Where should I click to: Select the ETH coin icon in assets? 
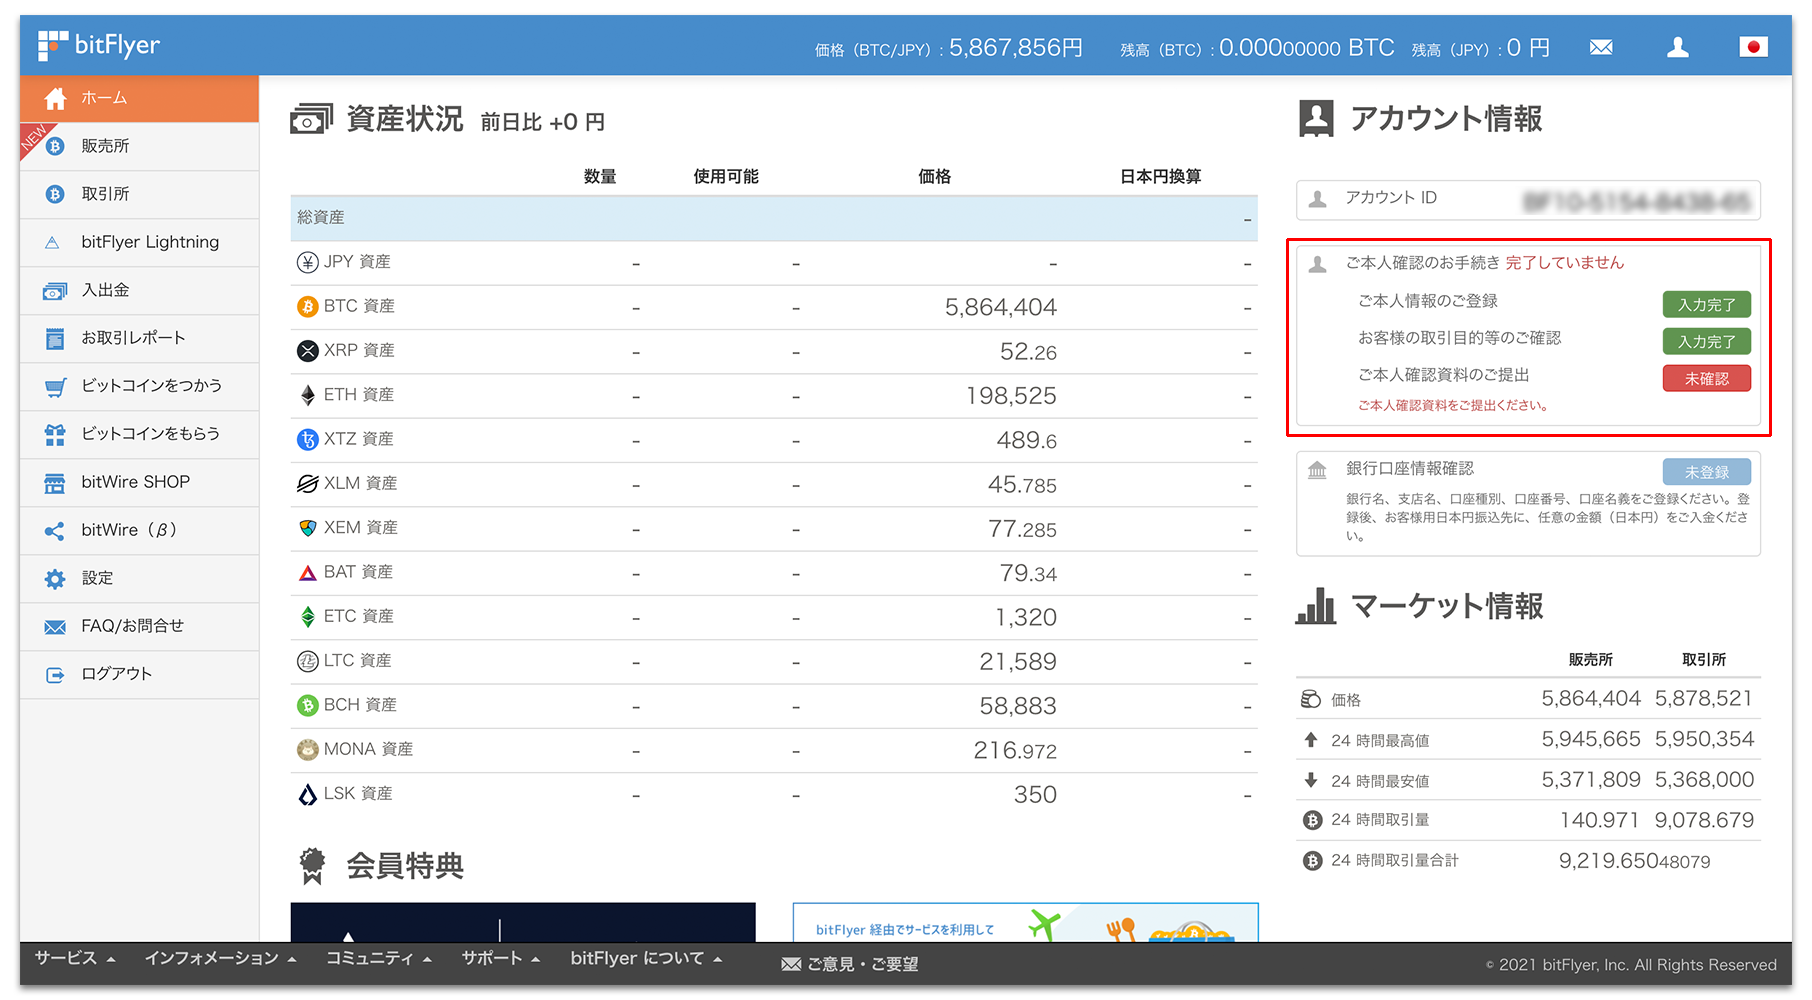[x=307, y=394]
